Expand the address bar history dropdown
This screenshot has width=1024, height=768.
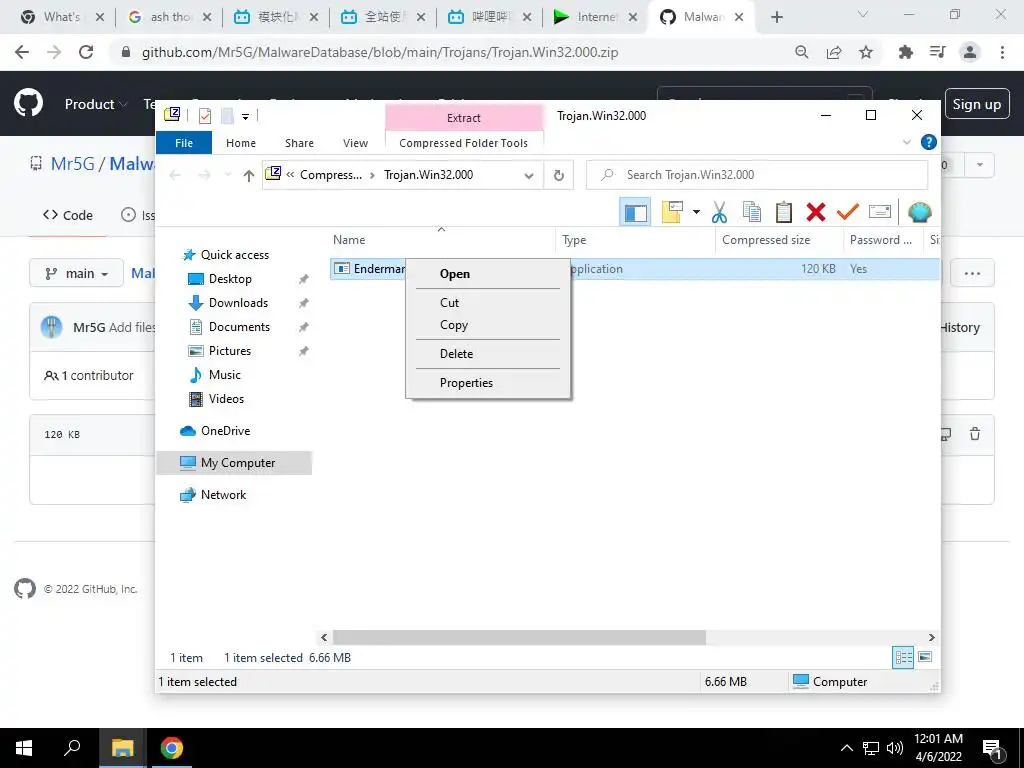(529, 175)
